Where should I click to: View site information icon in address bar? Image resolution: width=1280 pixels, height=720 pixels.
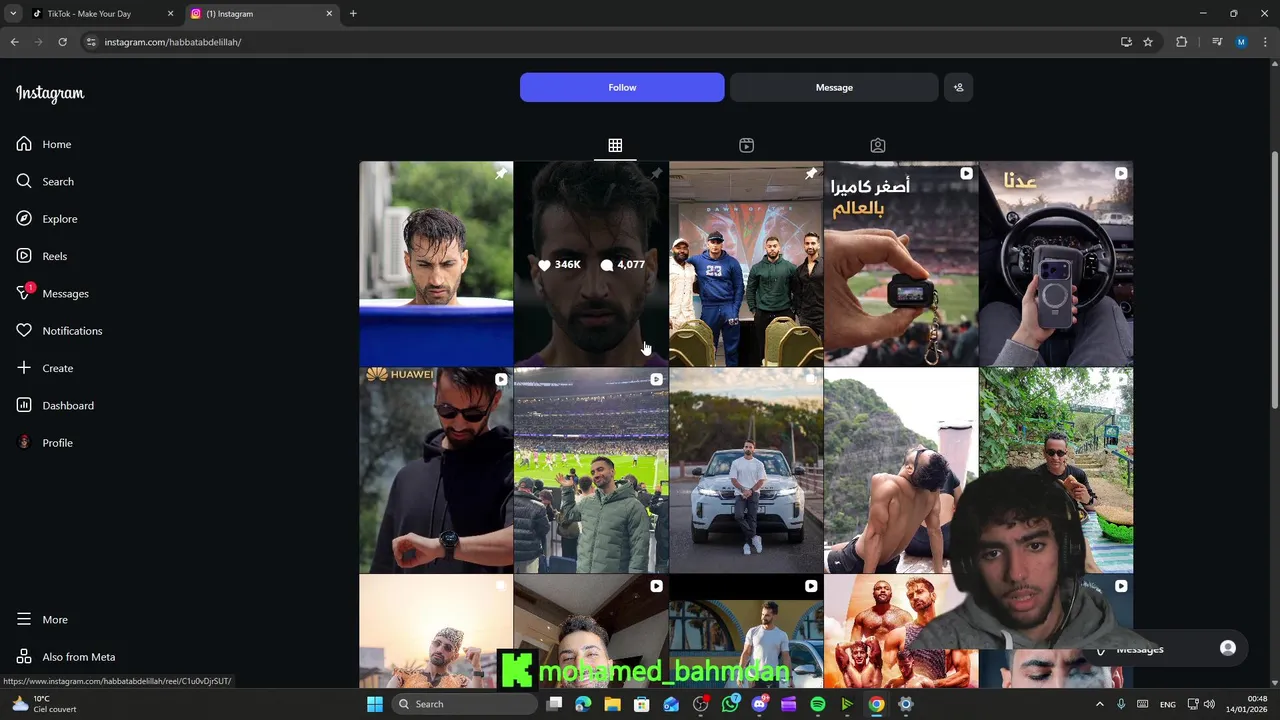pyautogui.click(x=91, y=42)
